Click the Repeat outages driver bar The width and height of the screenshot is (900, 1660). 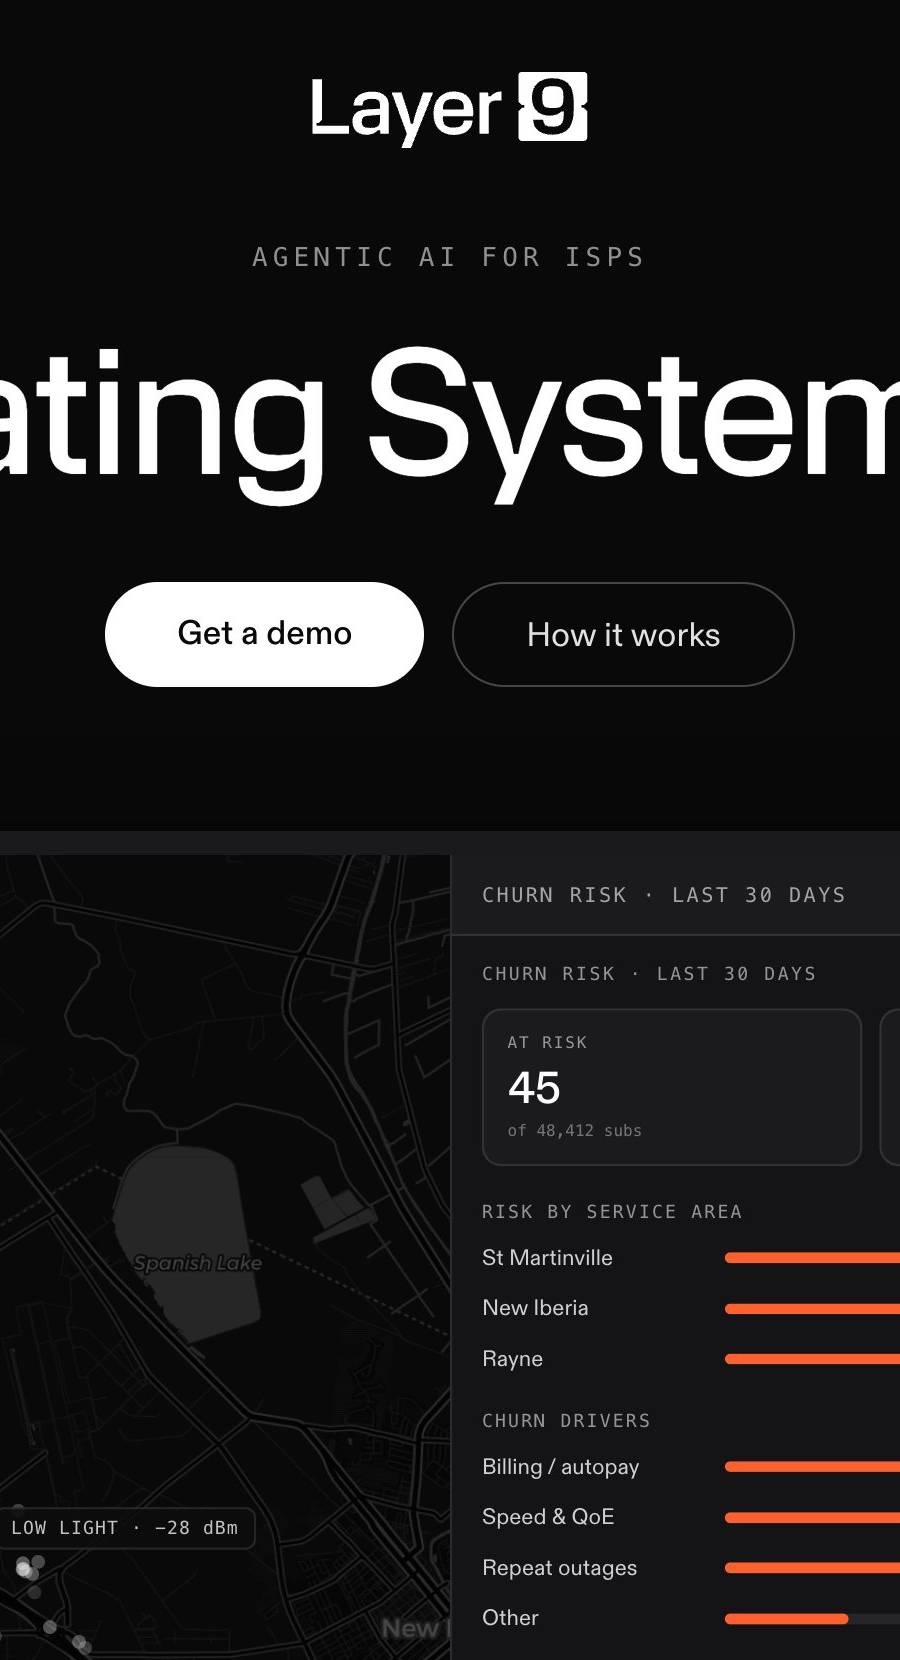(812, 1568)
